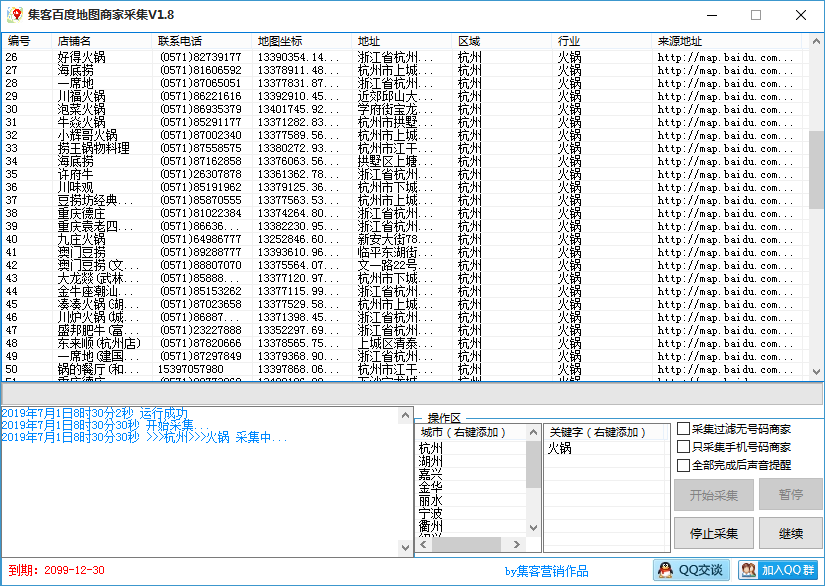Select shop name 川味观
Viewport: 825px width, 586px height.
pyautogui.click(x=75, y=187)
